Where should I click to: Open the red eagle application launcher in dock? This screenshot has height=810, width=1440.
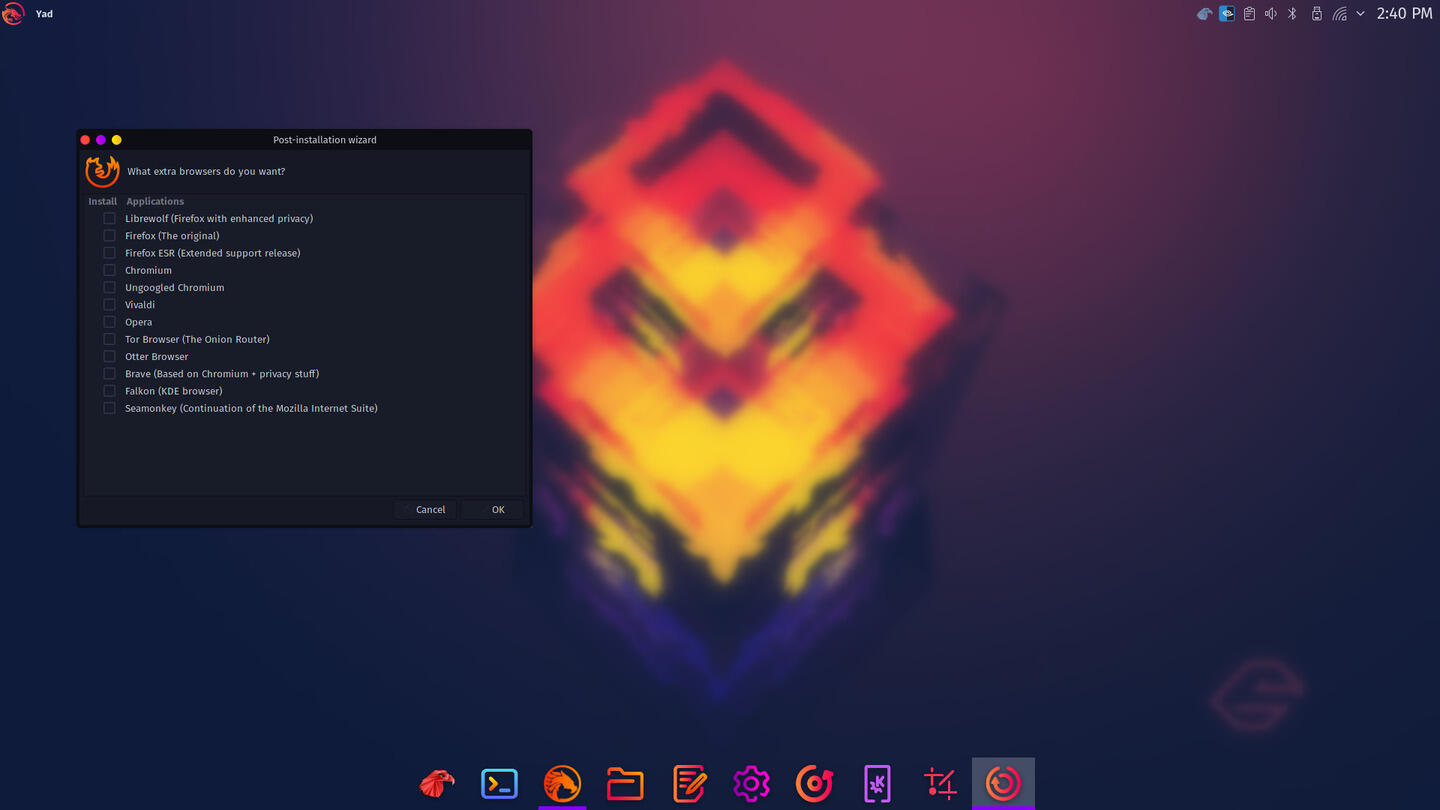(x=437, y=783)
